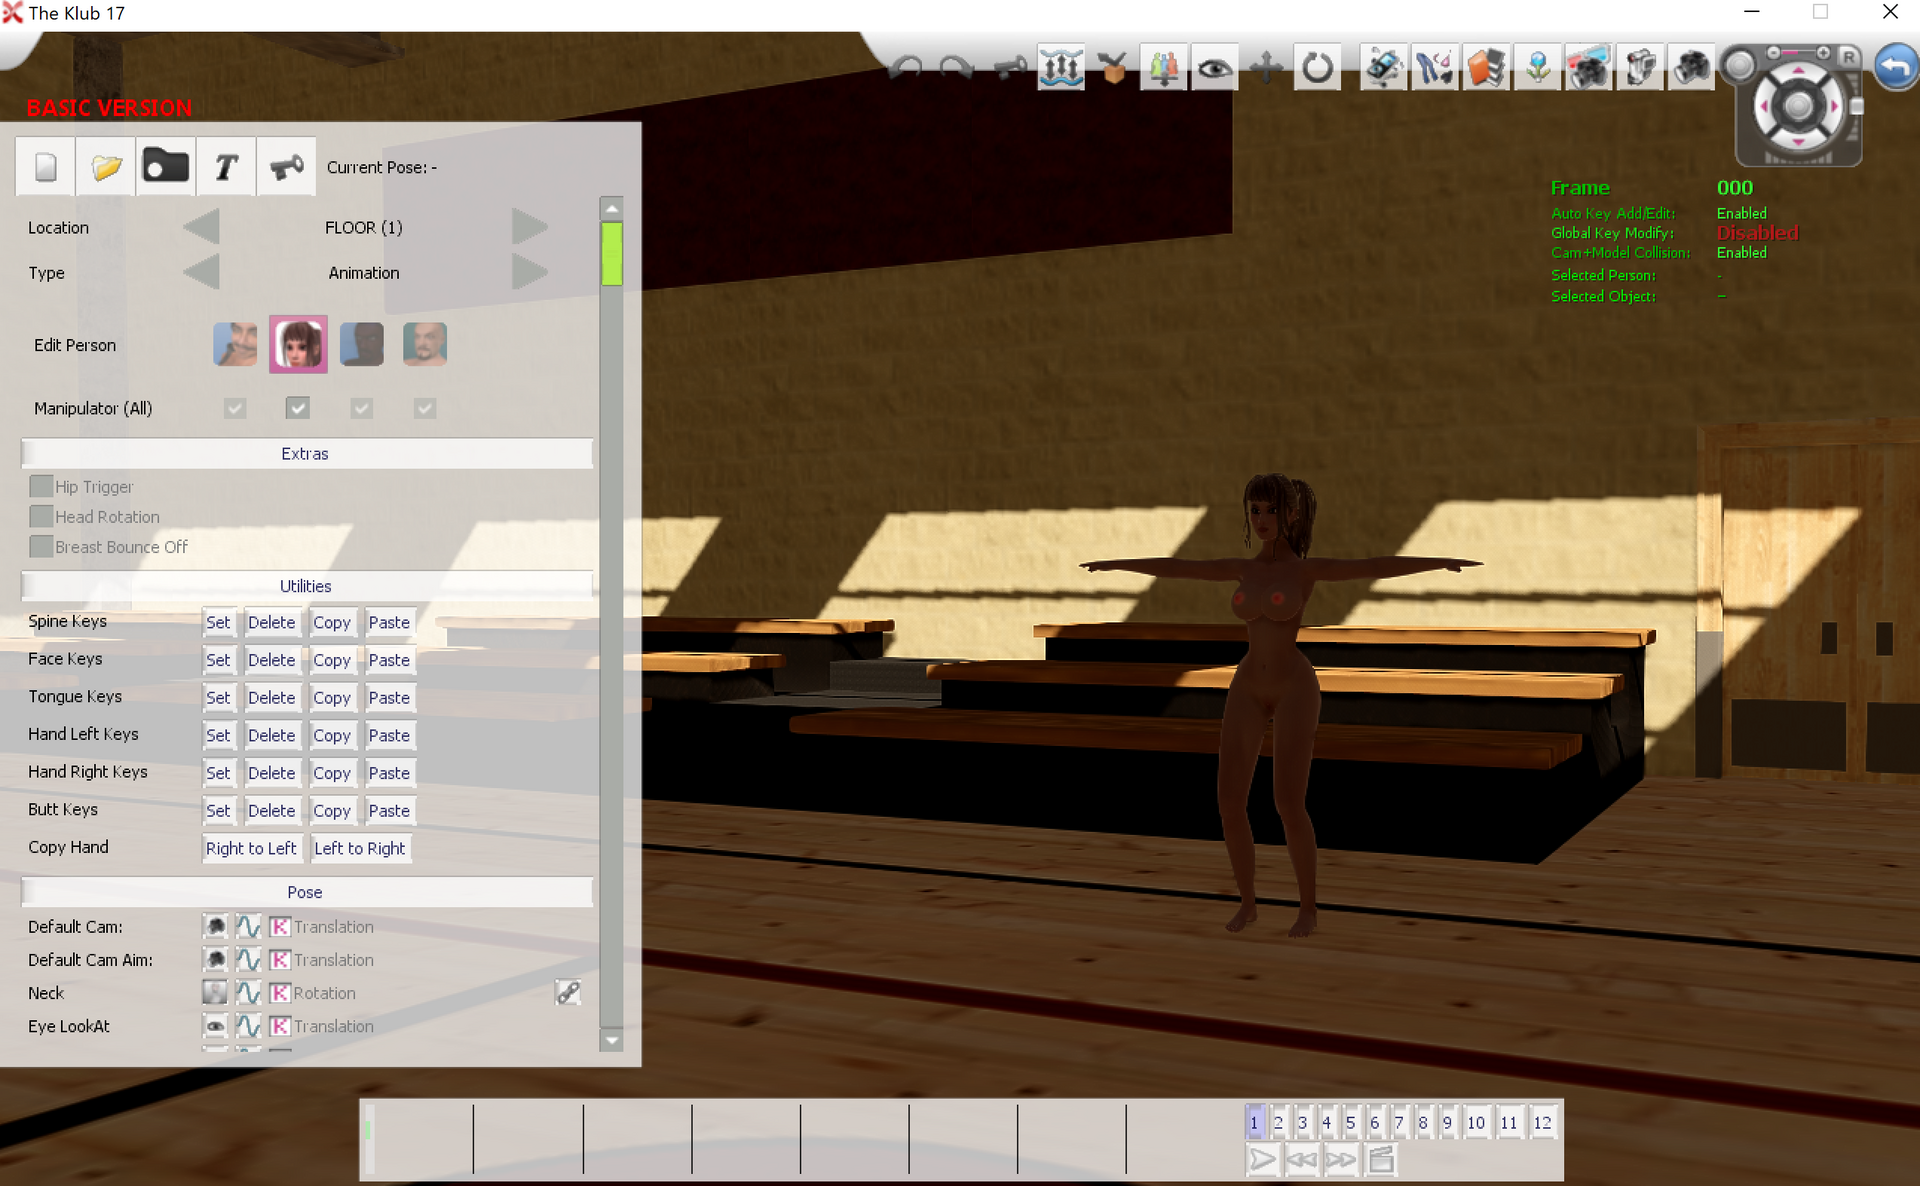Enable the Breast Bounce Off checkbox

(41, 546)
